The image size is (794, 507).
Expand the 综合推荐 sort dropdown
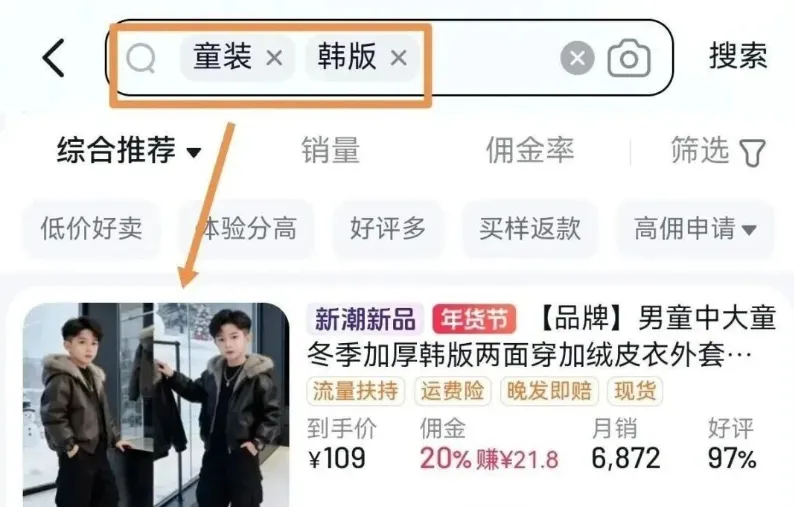[129, 150]
